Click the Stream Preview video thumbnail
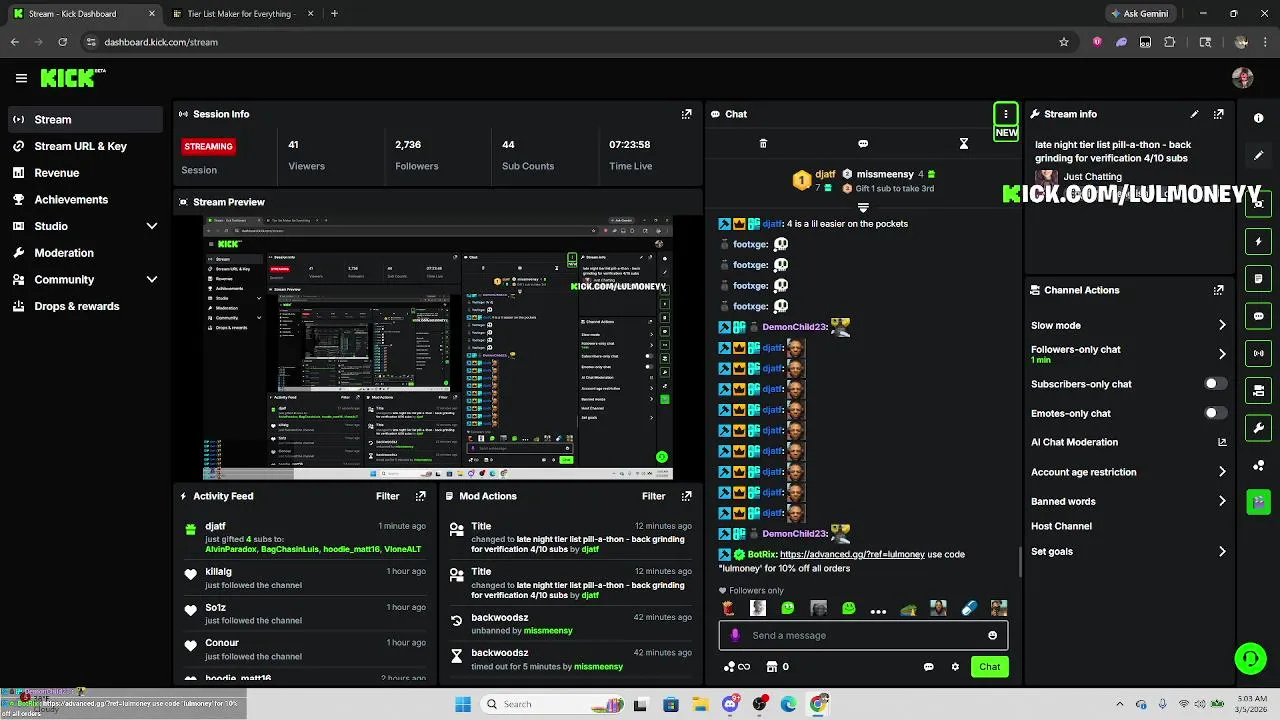The height and width of the screenshot is (720, 1280). coord(437,347)
